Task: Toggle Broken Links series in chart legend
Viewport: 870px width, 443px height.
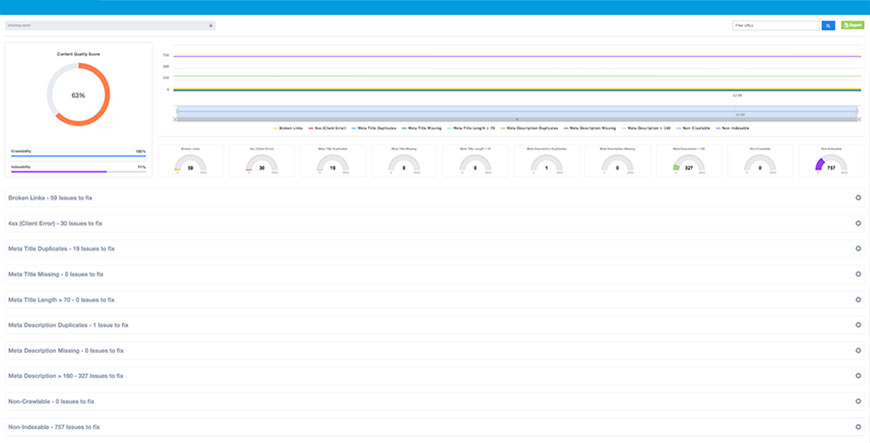Action: 292,128
